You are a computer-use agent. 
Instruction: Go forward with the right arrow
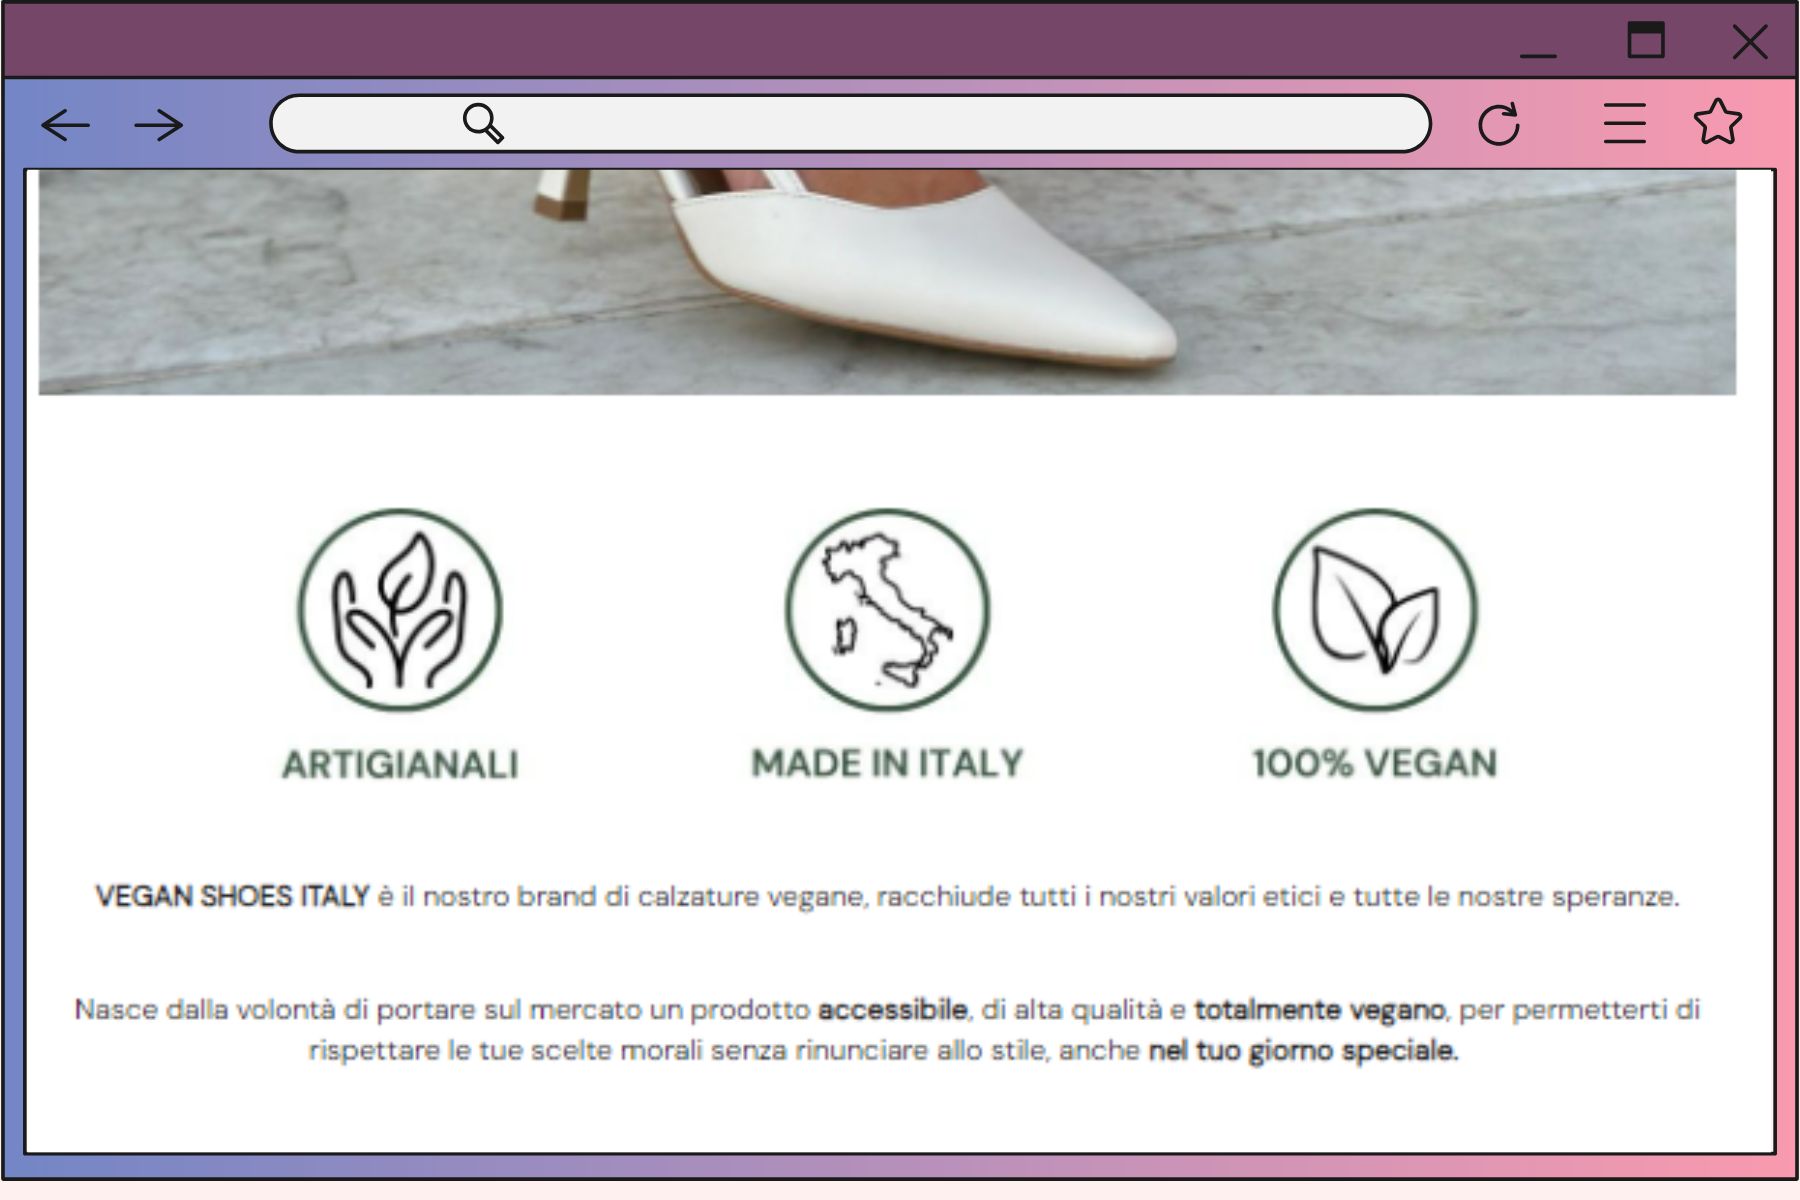159,125
